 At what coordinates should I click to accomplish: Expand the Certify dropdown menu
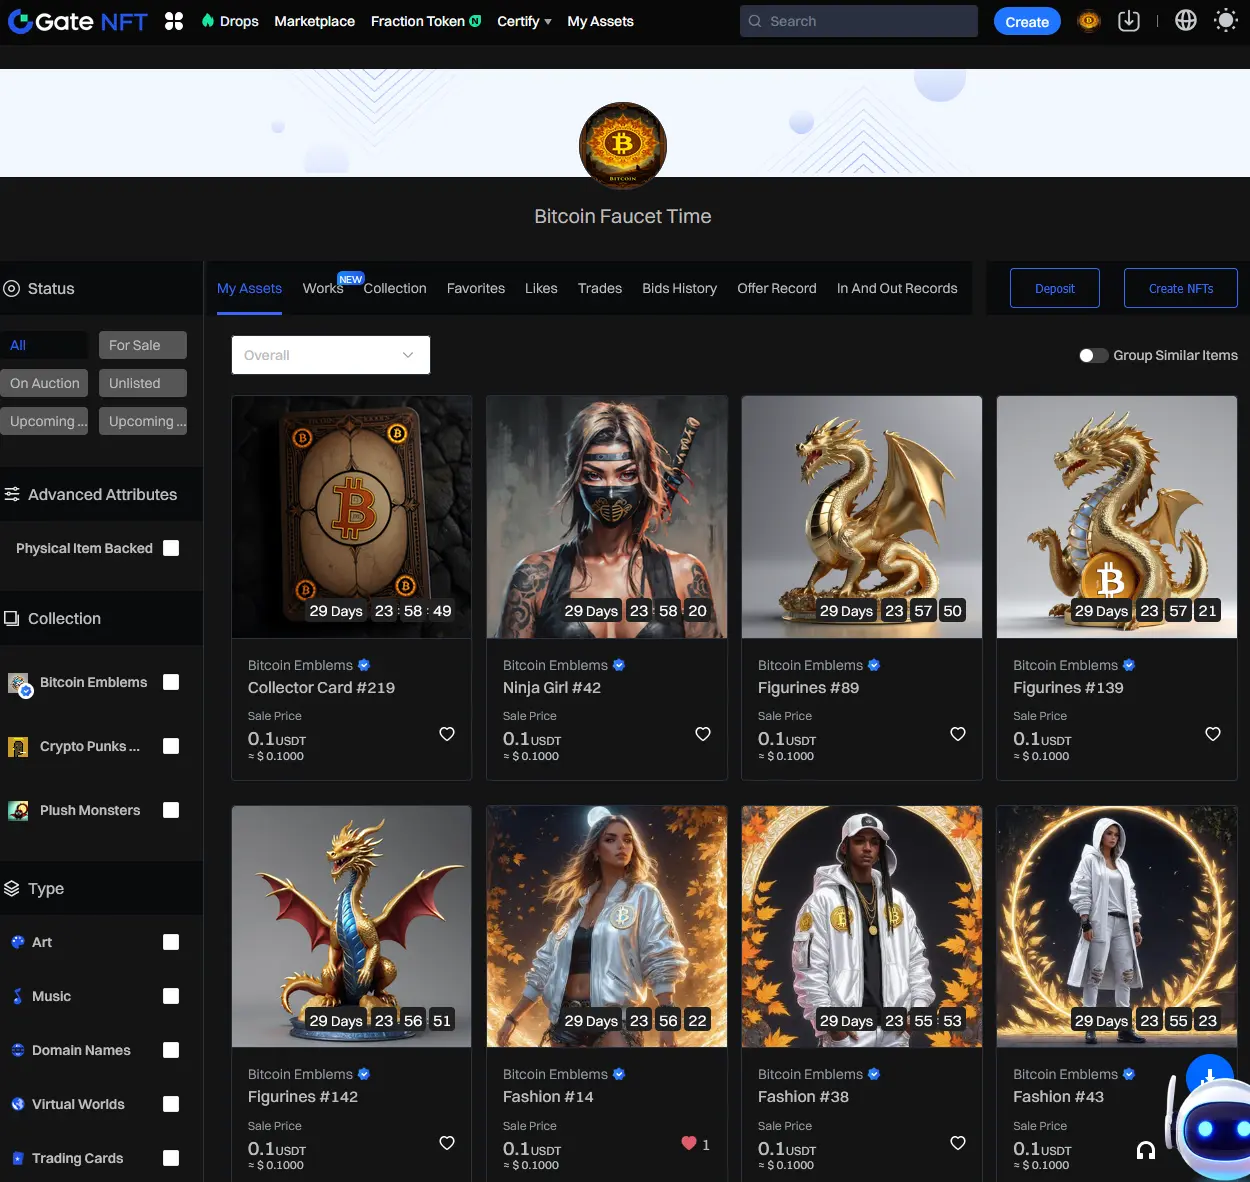tap(524, 21)
